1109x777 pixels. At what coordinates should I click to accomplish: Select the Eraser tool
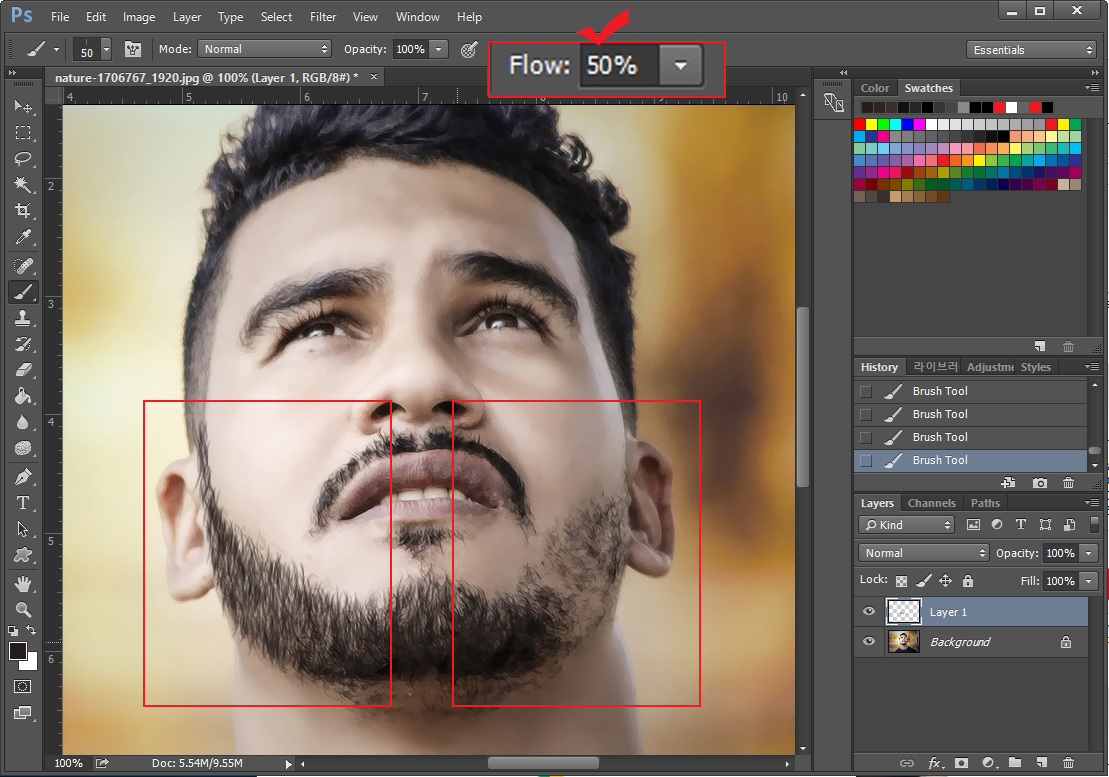[x=23, y=370]
